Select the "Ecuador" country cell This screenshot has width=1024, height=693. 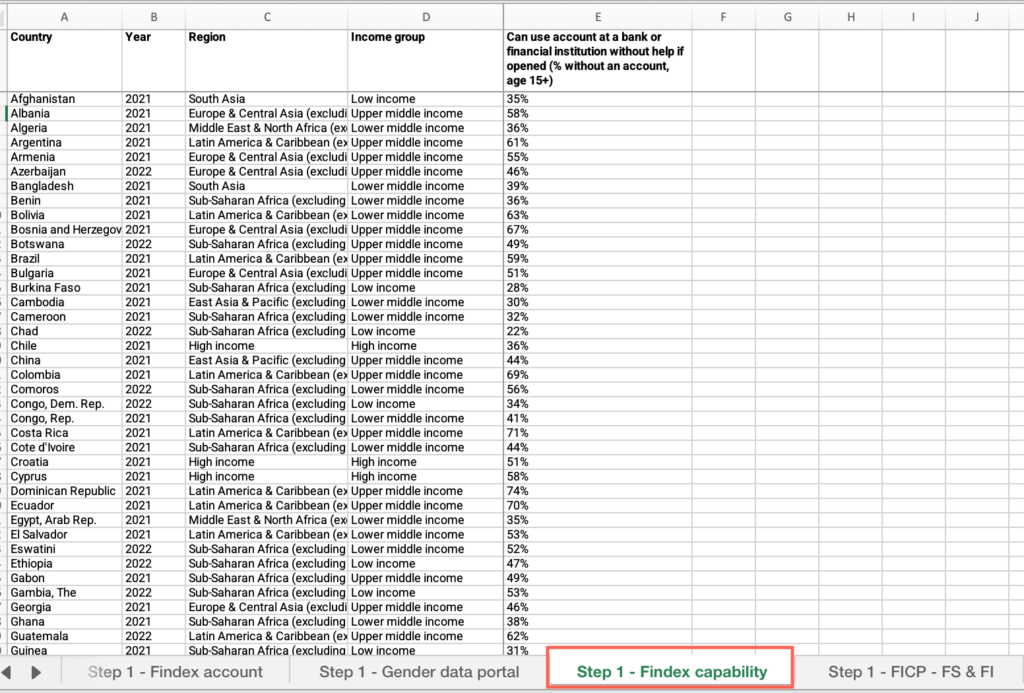pyautogui.click(x=64, y=506)
